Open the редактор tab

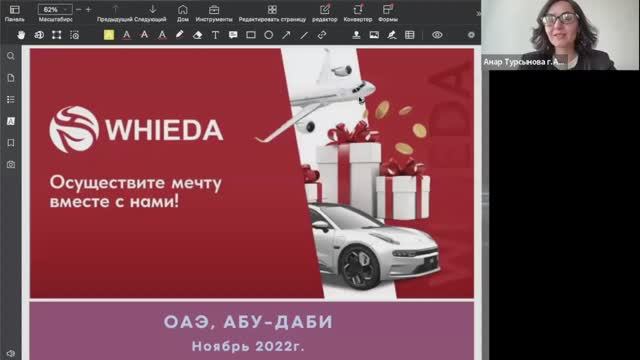click(324, 13)
